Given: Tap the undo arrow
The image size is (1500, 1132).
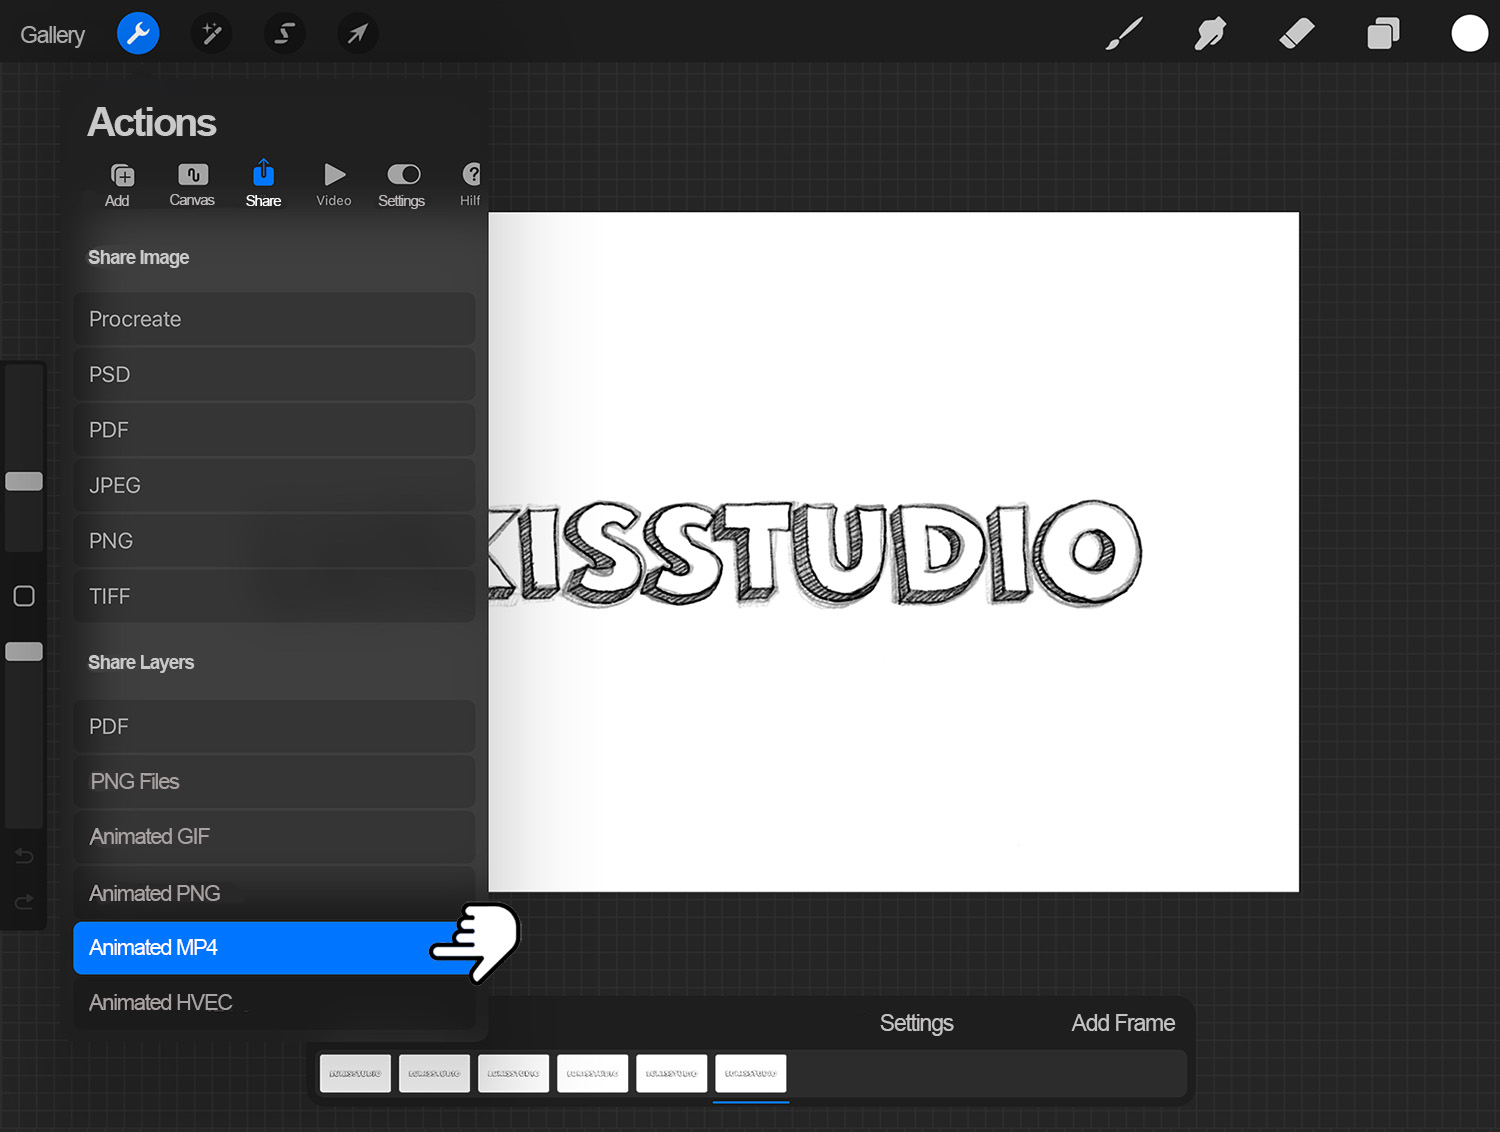Looking at the screenshot, I should point(23,856).
